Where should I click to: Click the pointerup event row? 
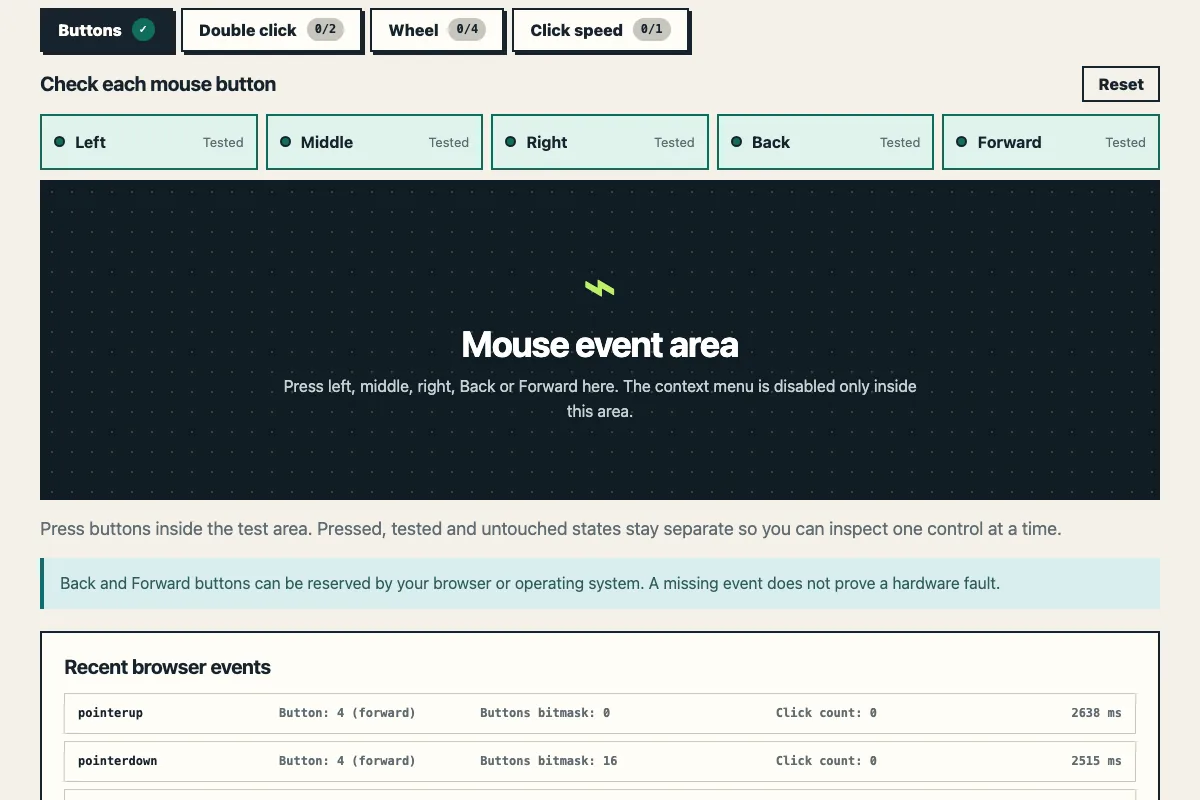pyautogui.click(x=600, y=713)
